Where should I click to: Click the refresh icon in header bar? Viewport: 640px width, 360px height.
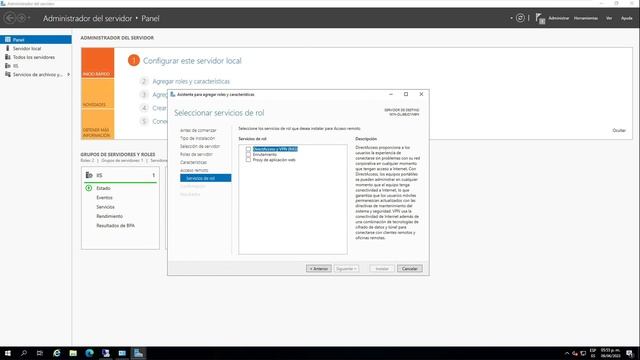click(x=520, y=18)
